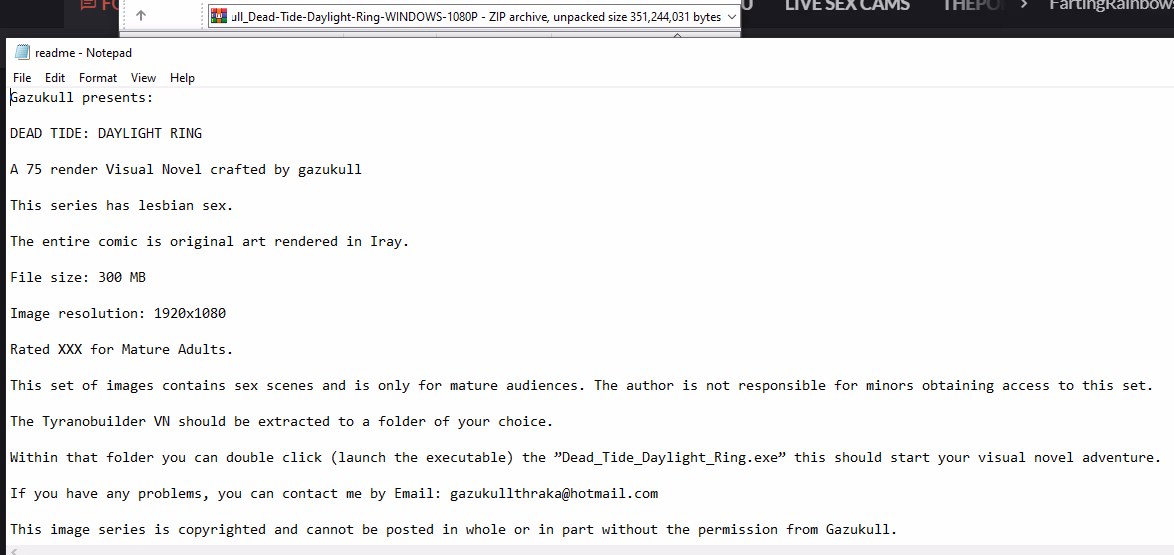The image size is (1174, 555).
Task: Click the FartingRainbow username link
Action: (x=1112, y=5)
